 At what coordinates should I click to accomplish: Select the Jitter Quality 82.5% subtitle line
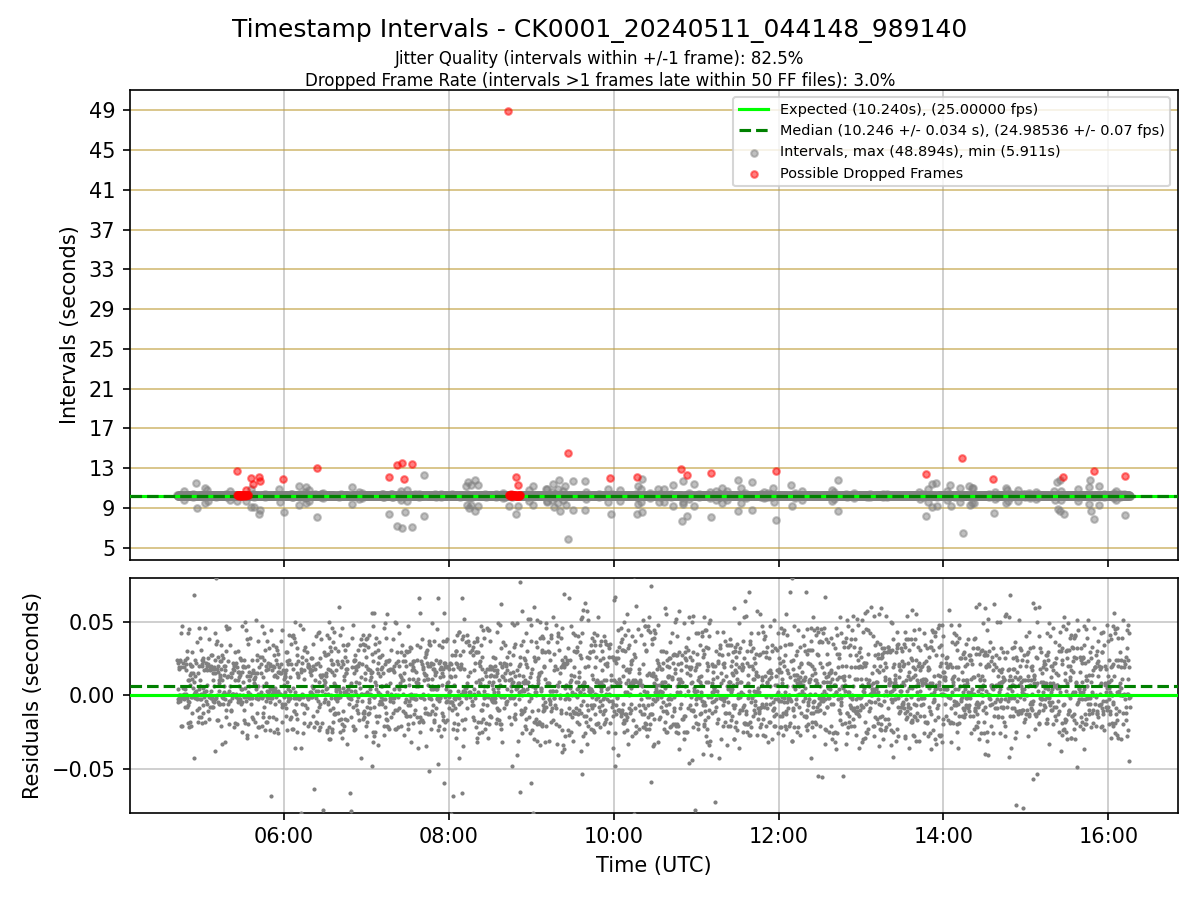coord(599,58)
